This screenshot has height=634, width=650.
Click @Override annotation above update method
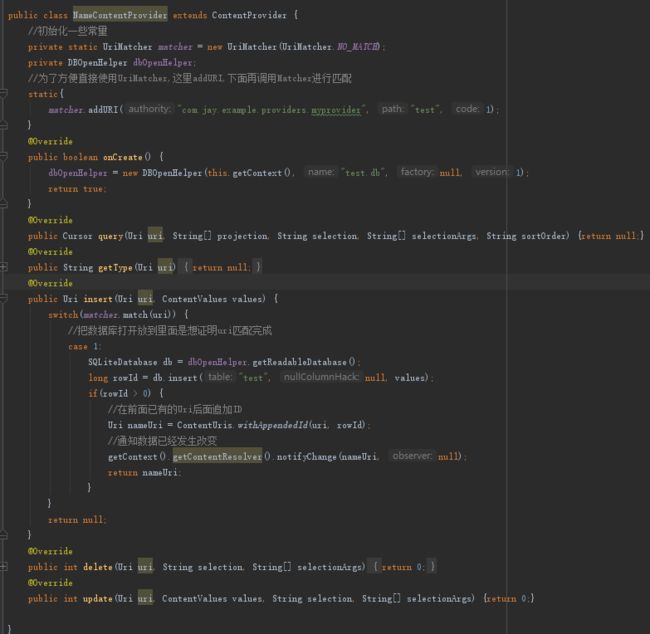click(x=50, y=583)
